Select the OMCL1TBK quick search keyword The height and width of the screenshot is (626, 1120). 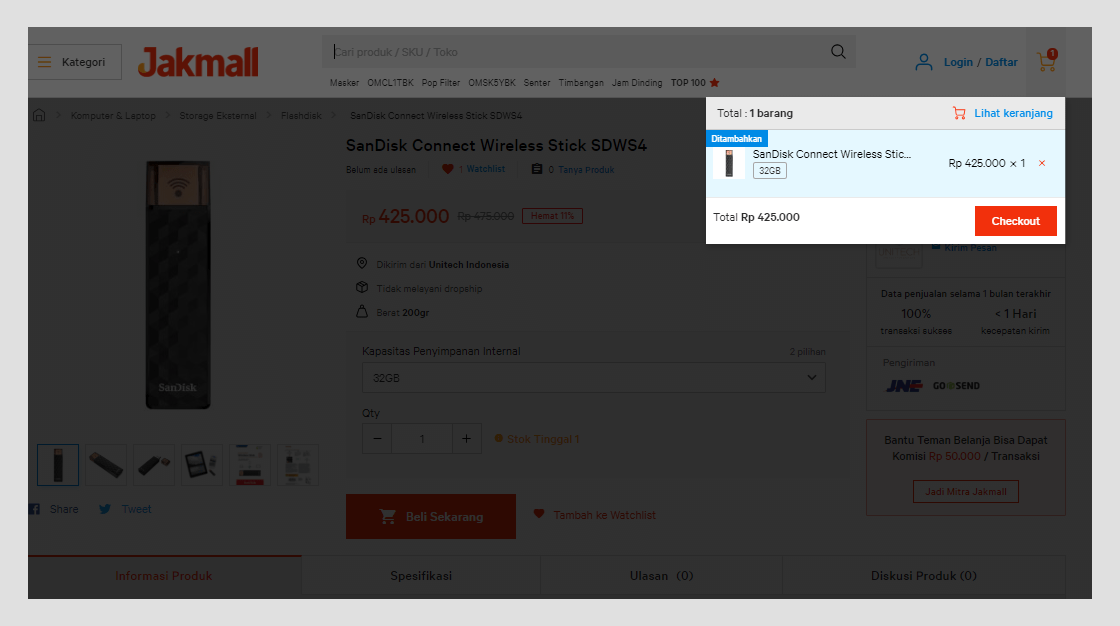click(390, 83)
